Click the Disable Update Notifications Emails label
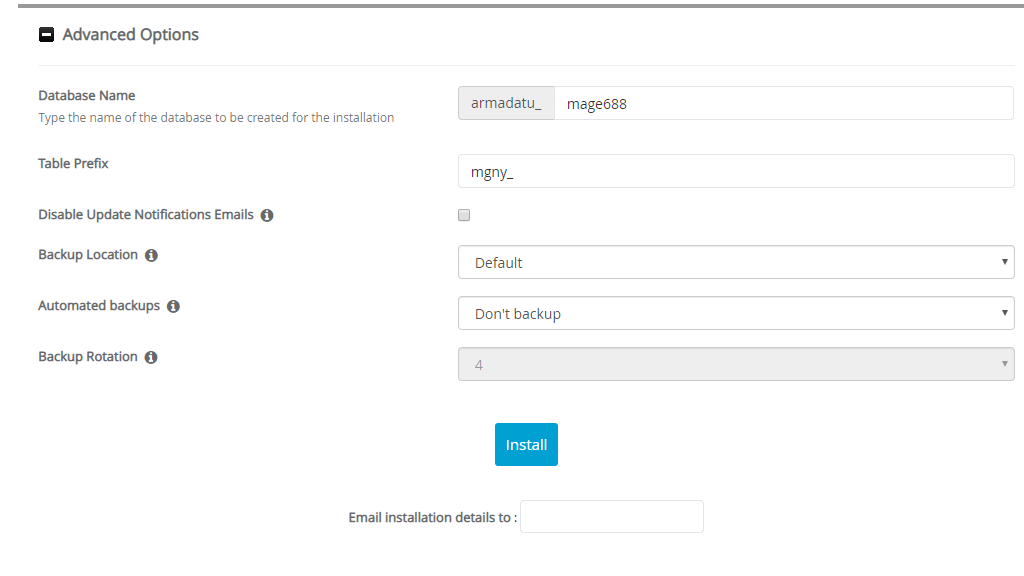 click(146, 215)
